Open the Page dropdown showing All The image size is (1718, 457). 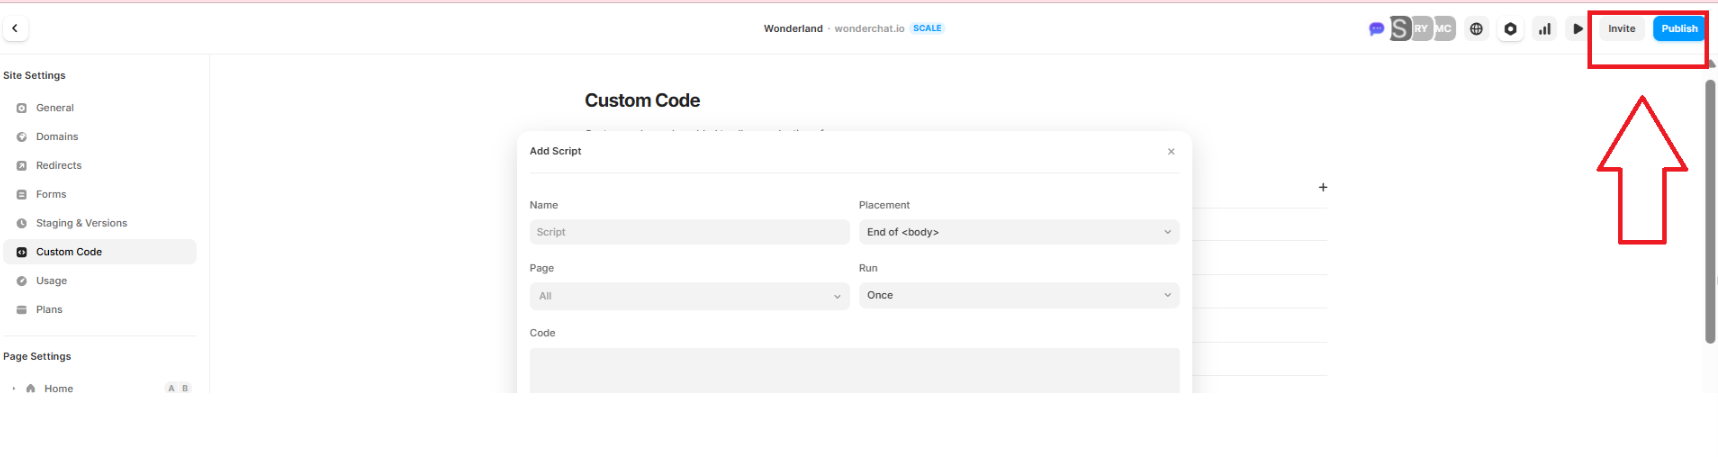[689, 296]
